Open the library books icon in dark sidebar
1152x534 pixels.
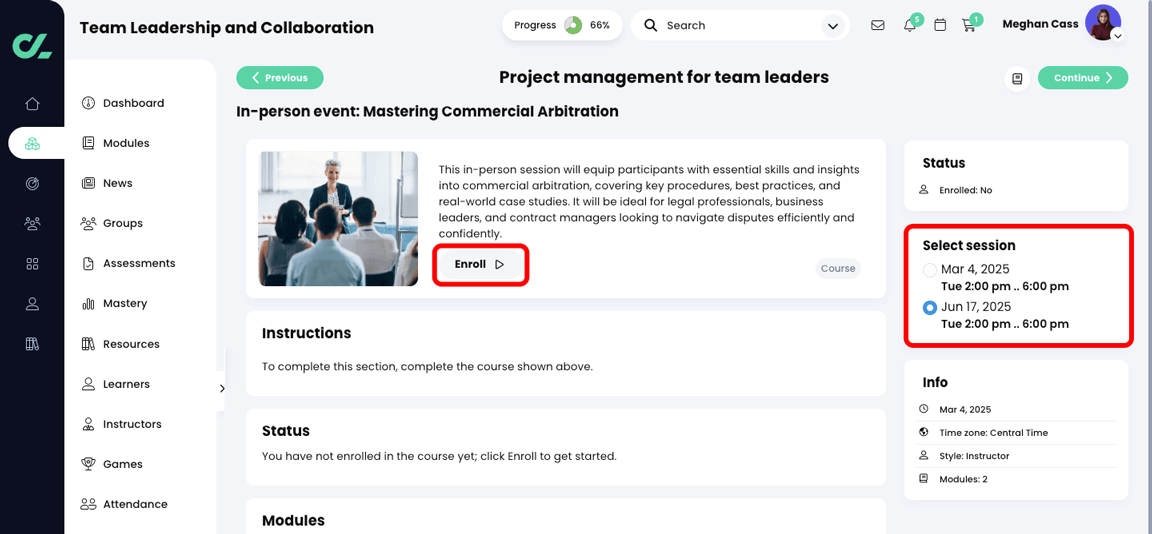tap(32, 344)
